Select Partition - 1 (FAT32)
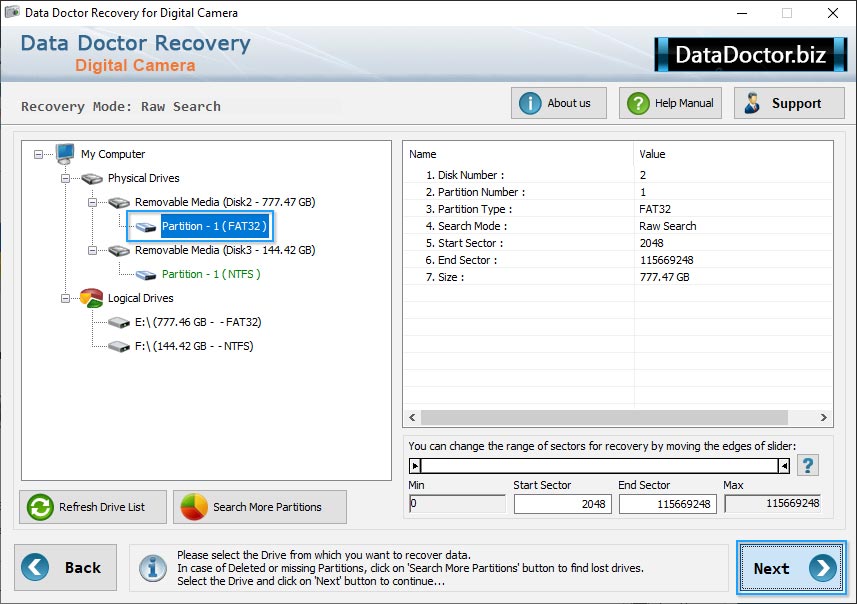The image size is (857, 604). 214,226
